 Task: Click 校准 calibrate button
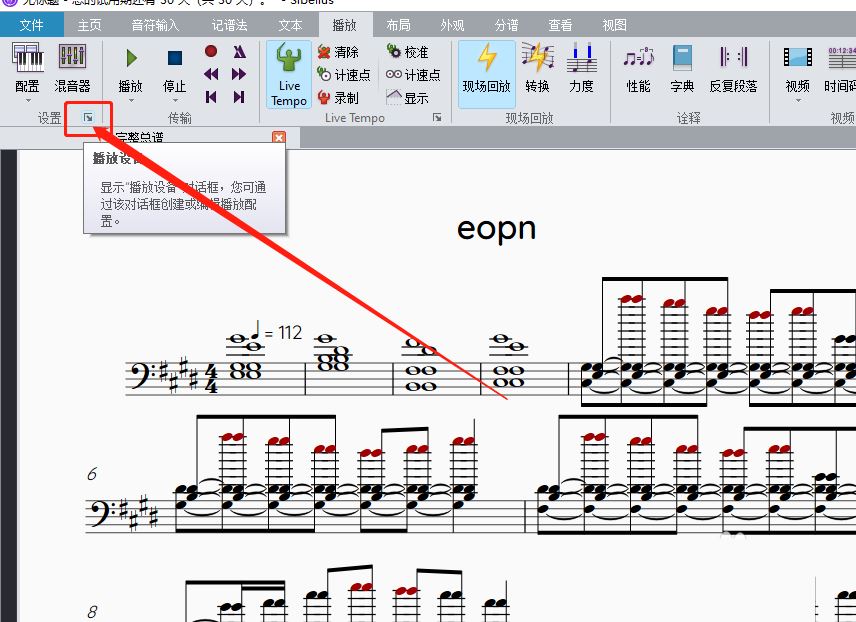click(x=407, y=52)
